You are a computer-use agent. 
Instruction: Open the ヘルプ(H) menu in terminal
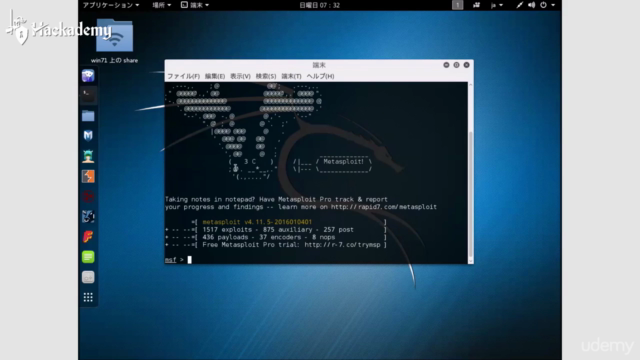320,76
